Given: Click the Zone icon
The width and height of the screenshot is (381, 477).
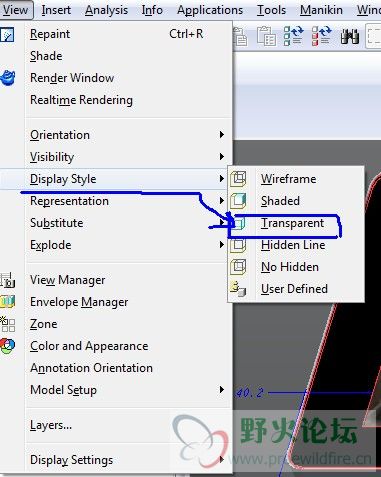Looking at the screenshot, I should click(7, 324).
